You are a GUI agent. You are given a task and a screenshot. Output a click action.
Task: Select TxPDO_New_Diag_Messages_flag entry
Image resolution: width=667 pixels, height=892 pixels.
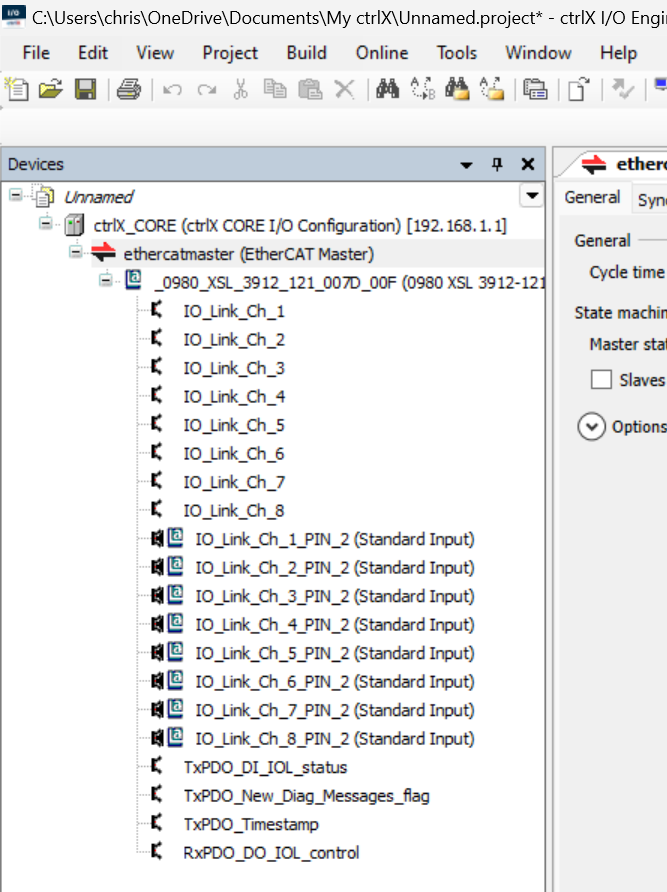[306, 796]
